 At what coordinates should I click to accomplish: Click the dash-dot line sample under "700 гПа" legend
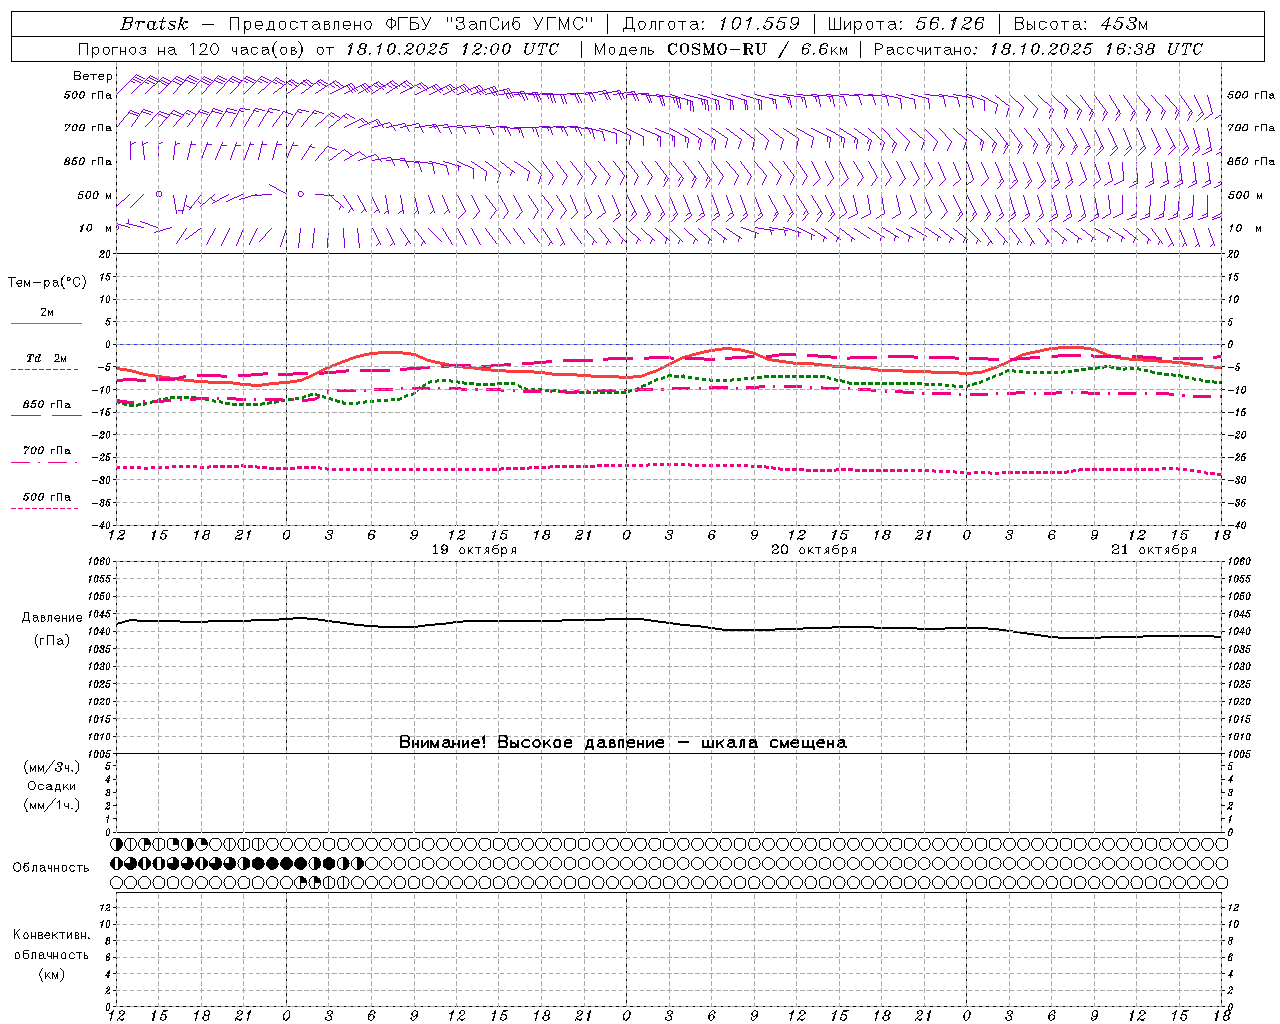[45, 462]
